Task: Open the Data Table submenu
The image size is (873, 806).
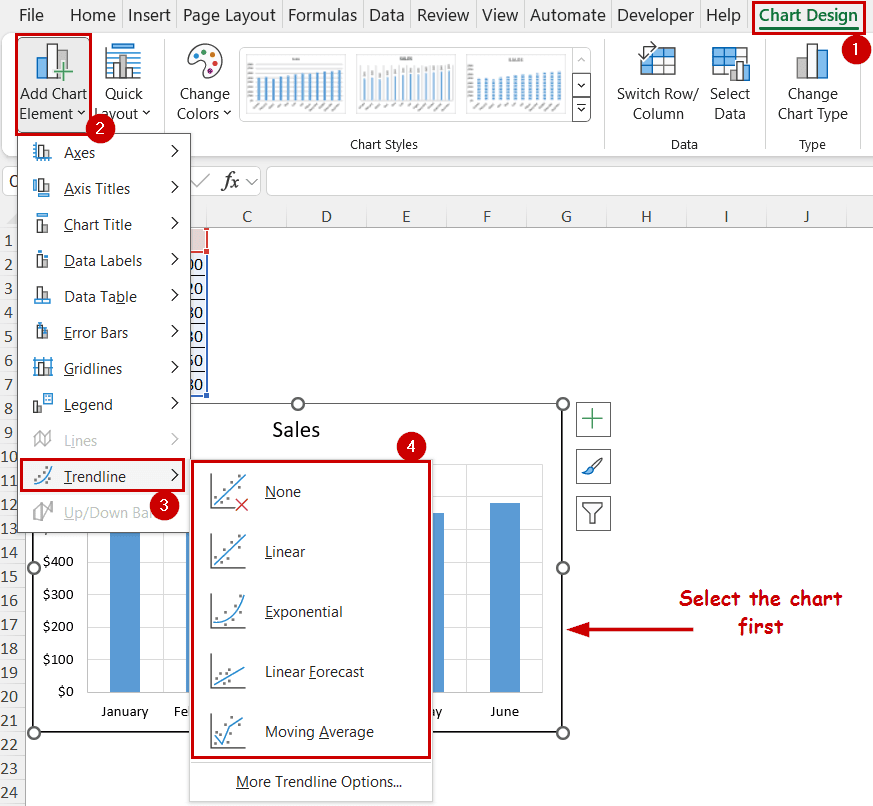Action: coord(105,296)
